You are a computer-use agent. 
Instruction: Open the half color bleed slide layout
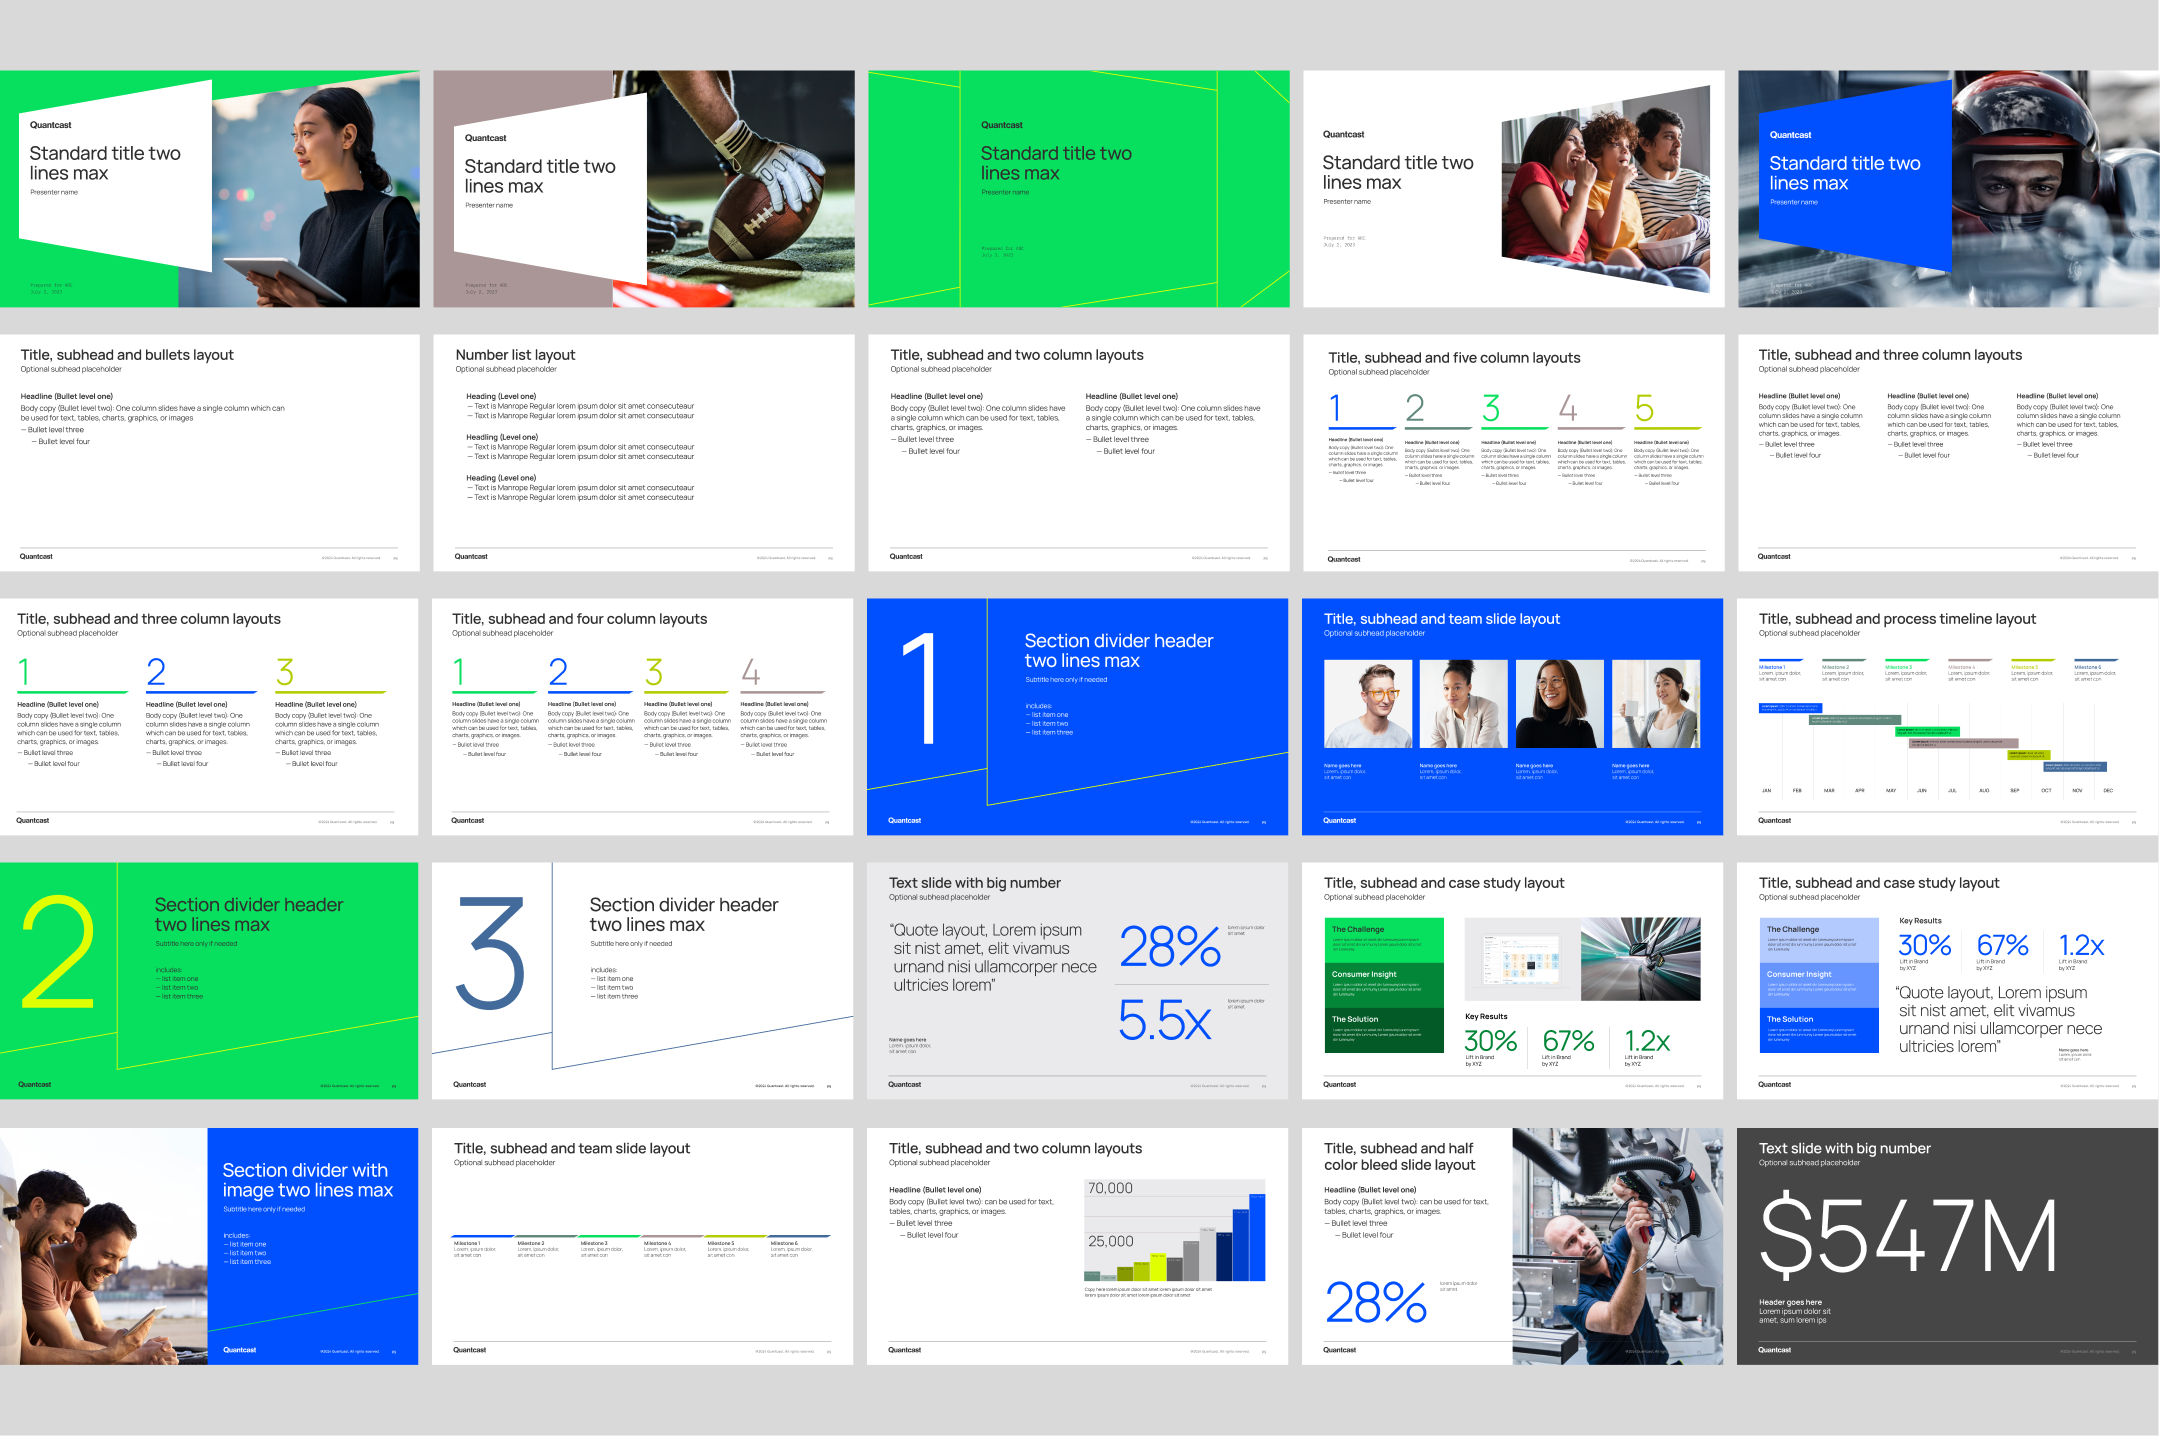(x=1512, y=1246)
